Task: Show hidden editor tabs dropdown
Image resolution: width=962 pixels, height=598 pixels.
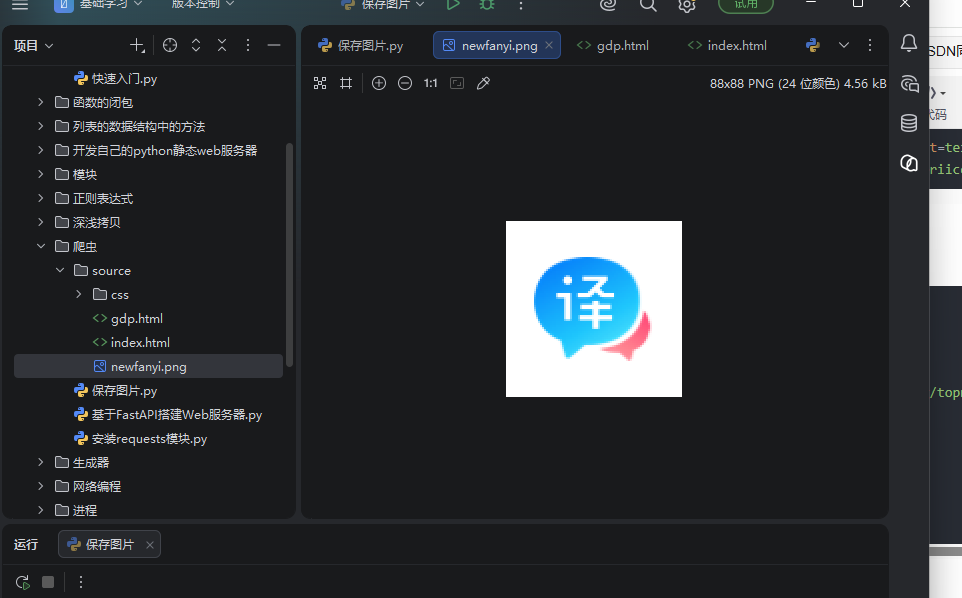Action: point(844,45)
